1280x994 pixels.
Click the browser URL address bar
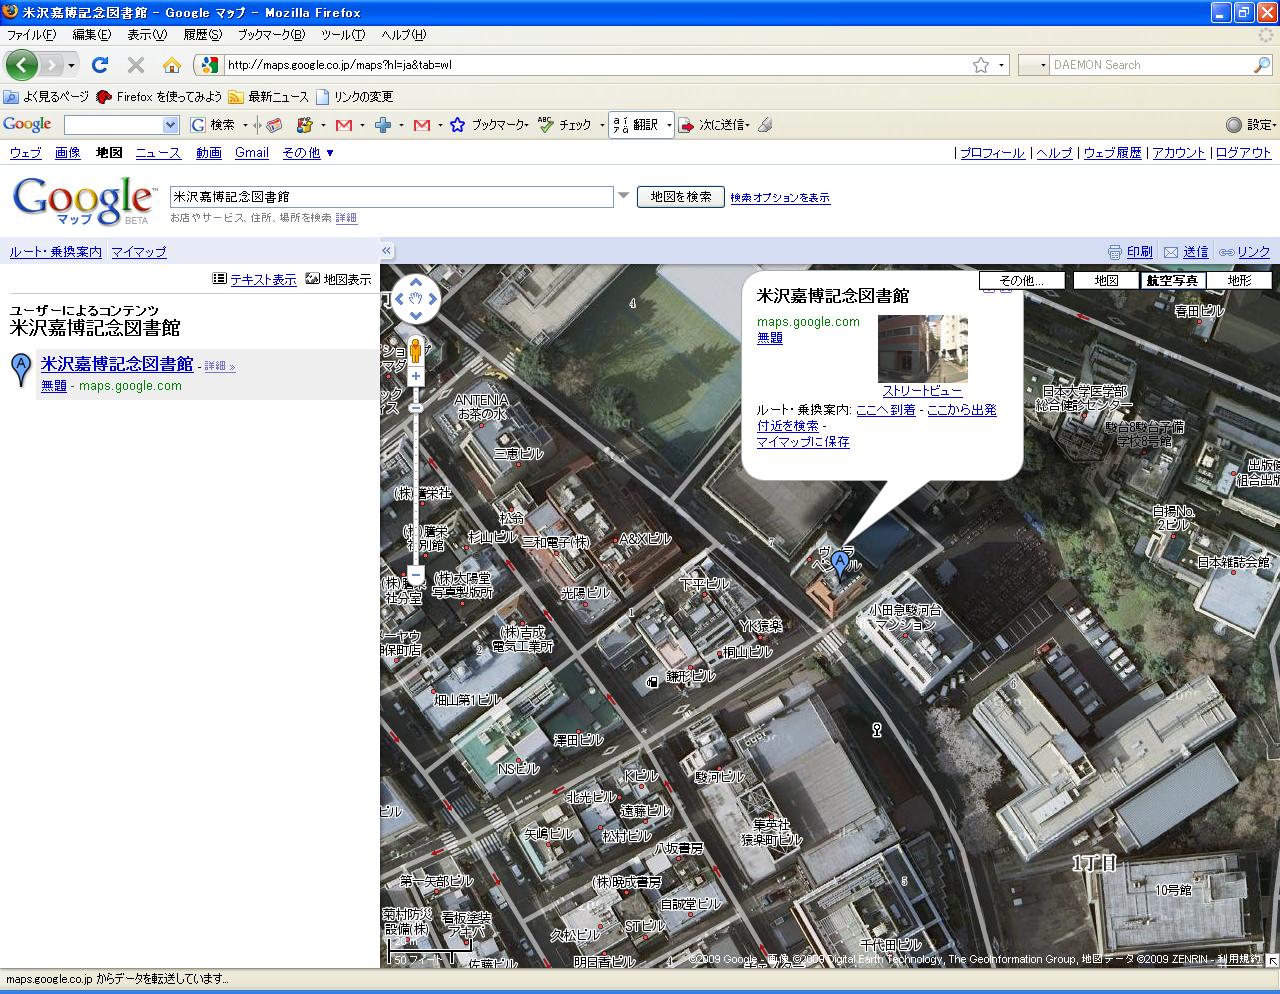point(597,65)
